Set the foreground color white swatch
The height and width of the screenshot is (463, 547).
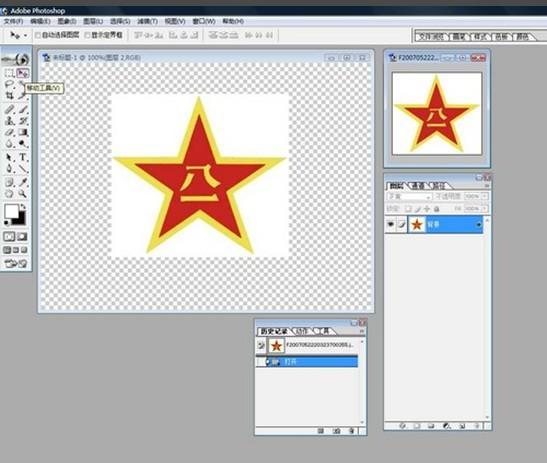tap(11, 211)
